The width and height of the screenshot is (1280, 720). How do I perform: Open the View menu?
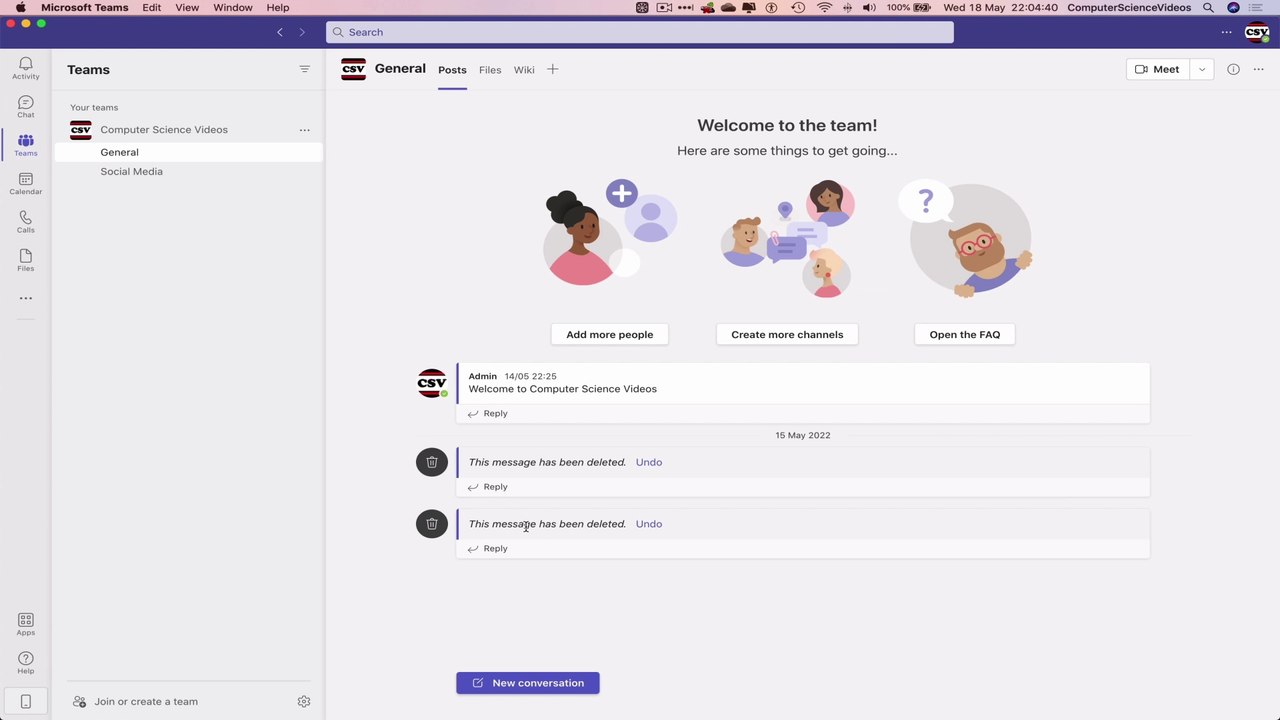coord(187,8)
